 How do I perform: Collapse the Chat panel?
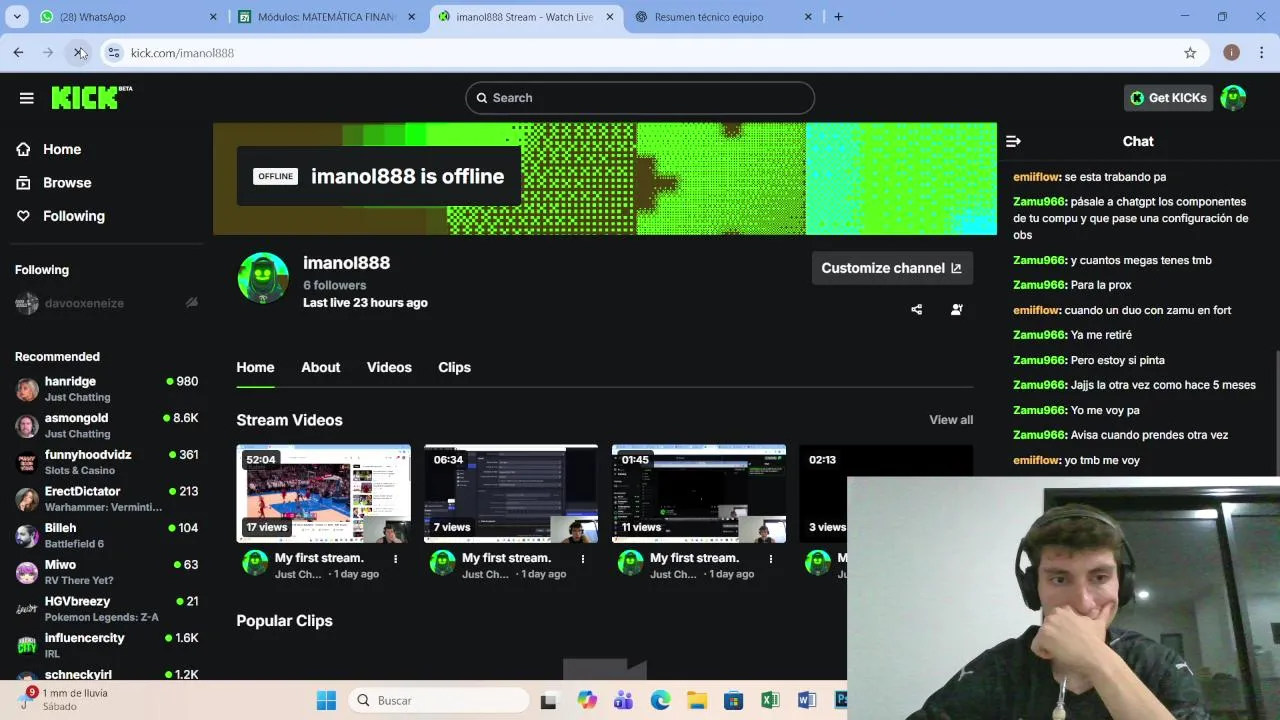click(x=1013, y=141)
